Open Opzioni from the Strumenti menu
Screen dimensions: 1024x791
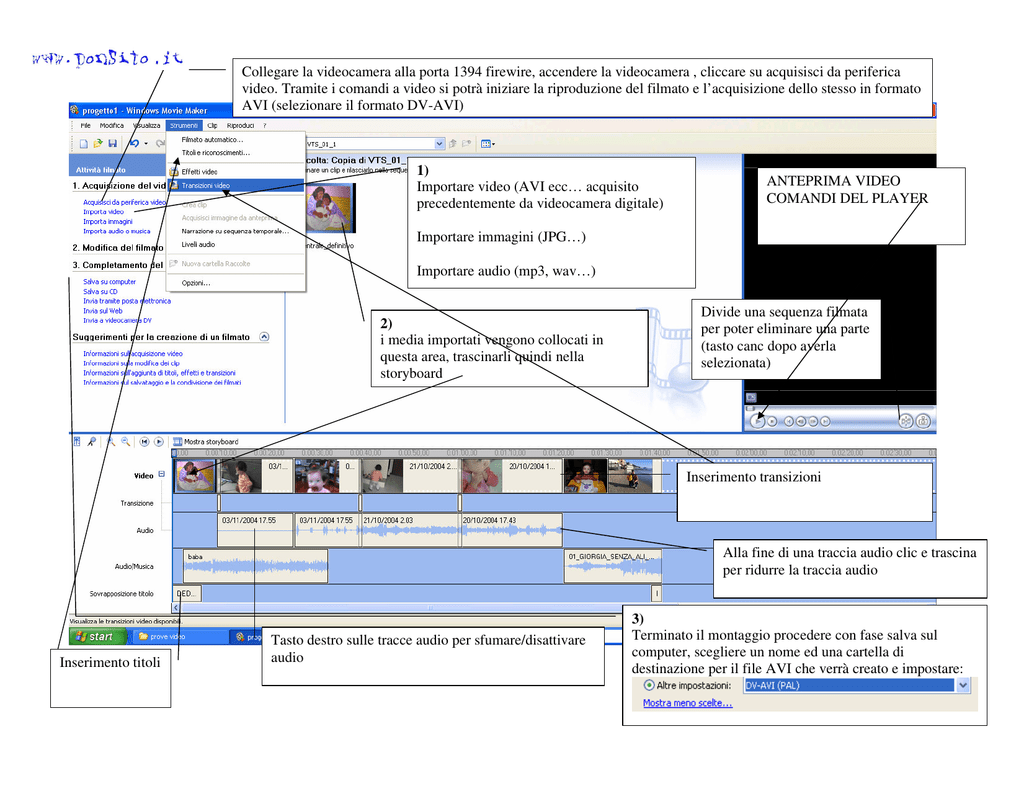[x=236, y=283]
